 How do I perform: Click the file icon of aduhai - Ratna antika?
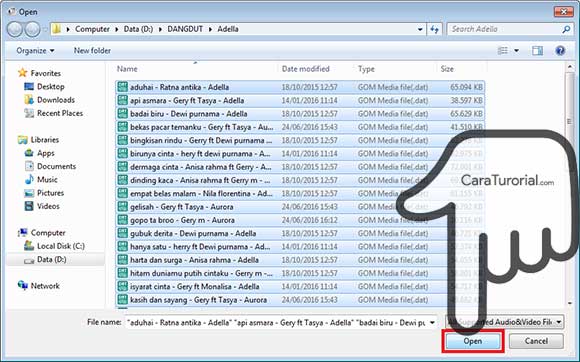[x=122, y=87]
